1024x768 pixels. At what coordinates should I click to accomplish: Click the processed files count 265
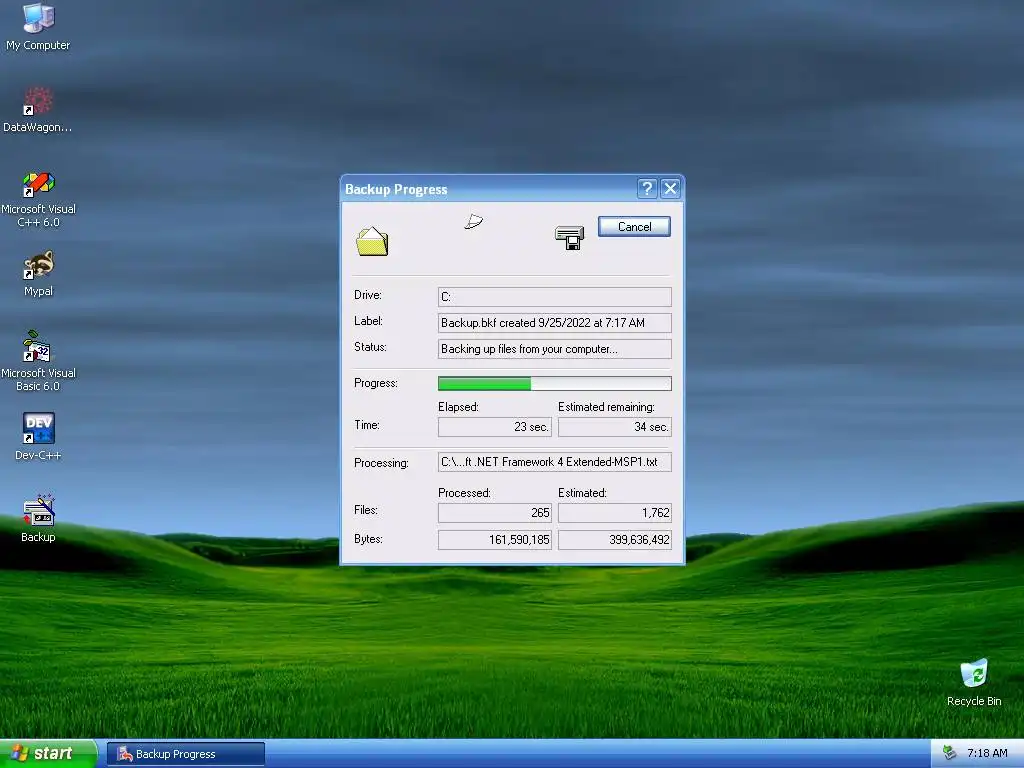click(x=494, y=513)
